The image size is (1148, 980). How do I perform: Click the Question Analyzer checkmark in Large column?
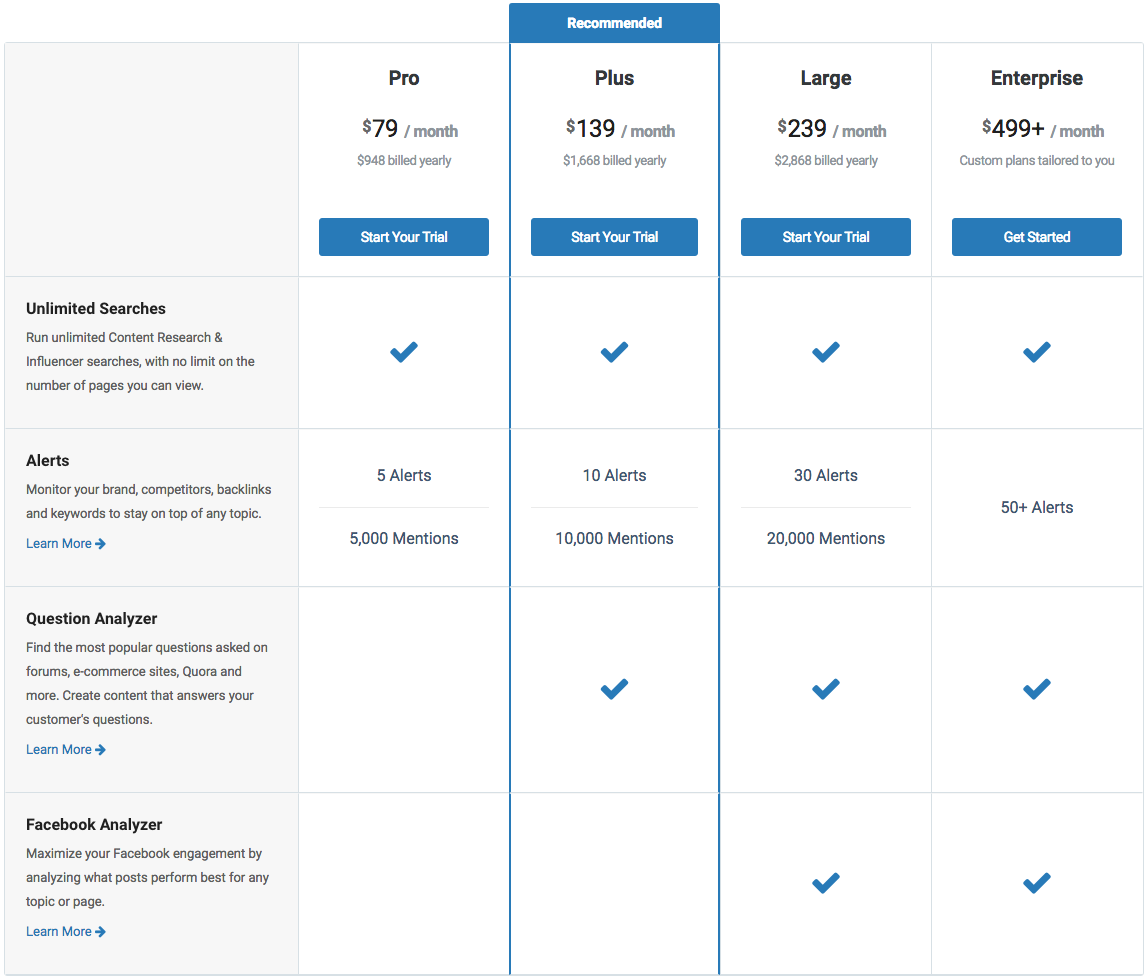825,689
